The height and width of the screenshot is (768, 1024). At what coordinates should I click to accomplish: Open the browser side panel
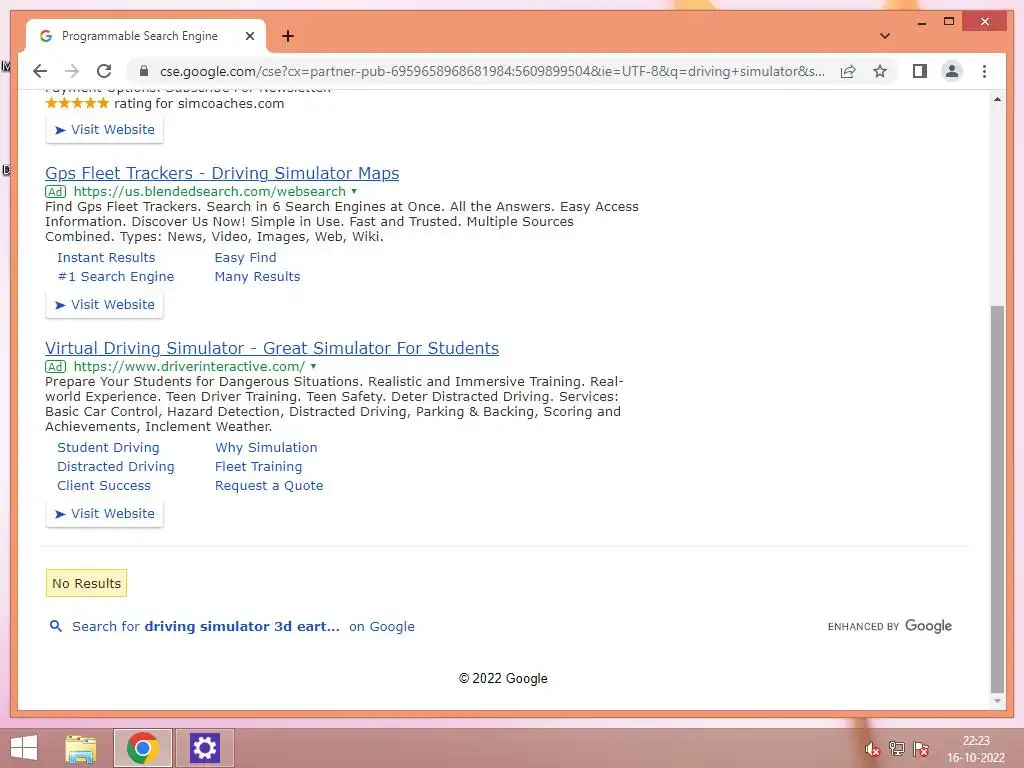point(920,71)
